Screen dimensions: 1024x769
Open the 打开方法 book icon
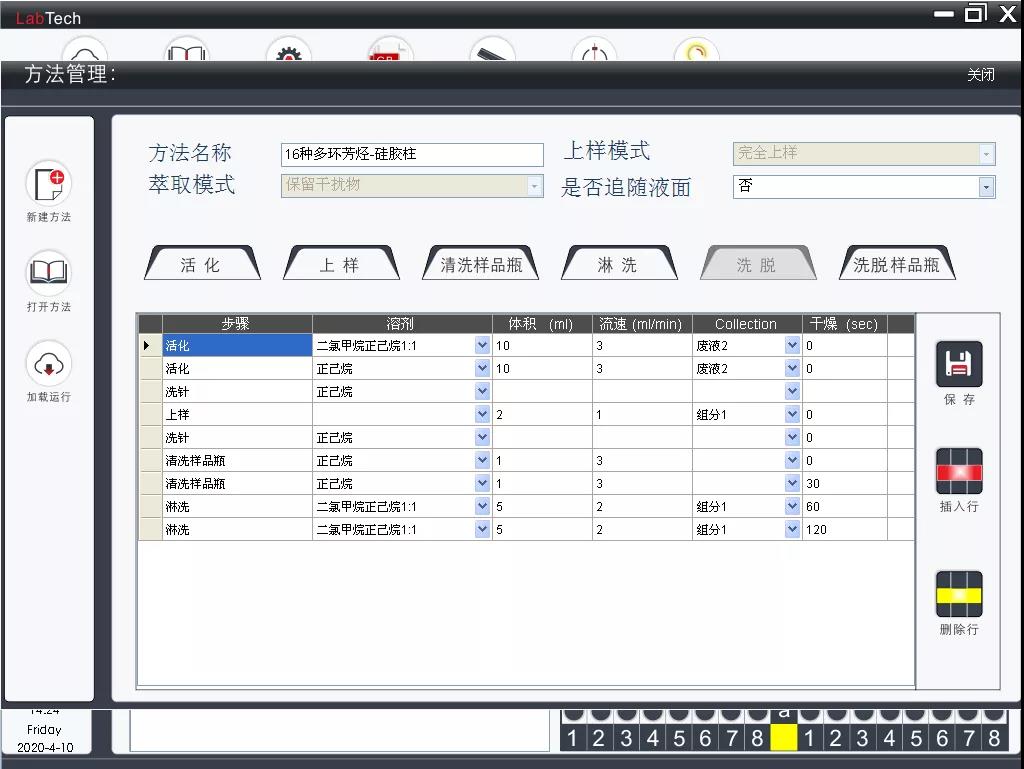(48, 273)
